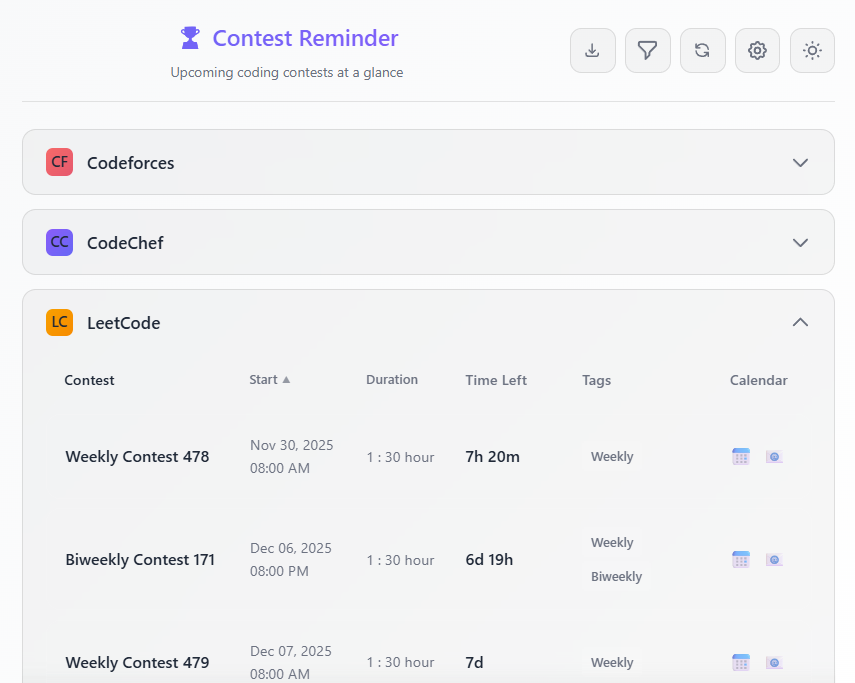Viewport: 855px width, 683px height.
Task: Click the CC CodeChef platform badge
Action: coord(59,242)
